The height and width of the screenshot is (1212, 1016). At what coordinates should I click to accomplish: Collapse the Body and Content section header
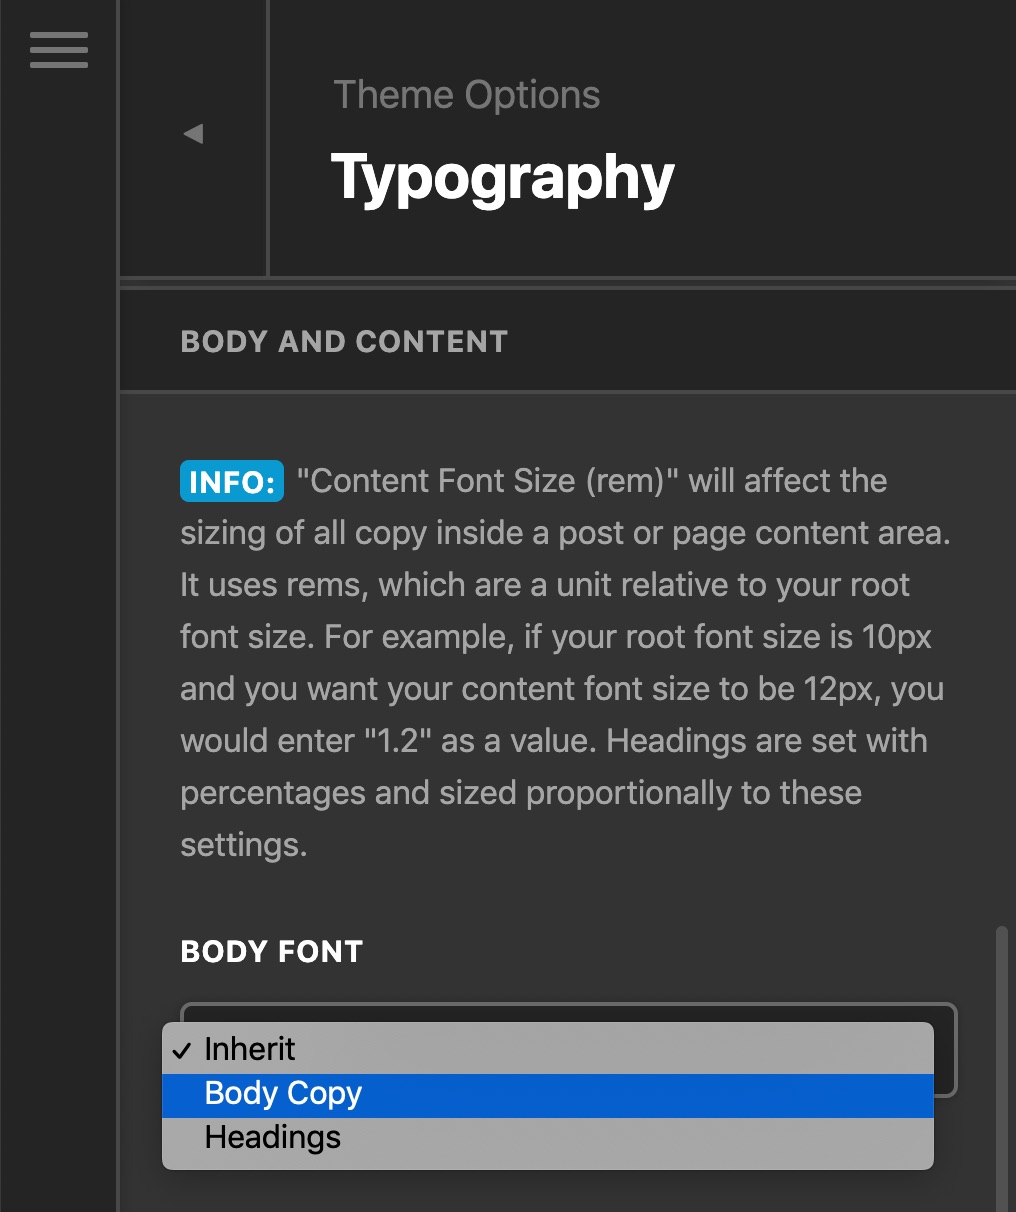point(568,341)
